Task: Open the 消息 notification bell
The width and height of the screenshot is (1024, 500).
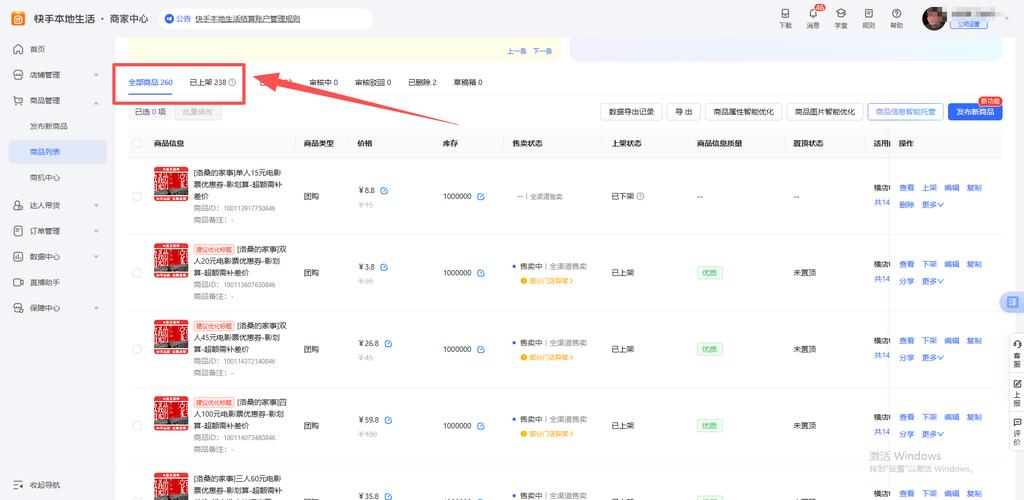Action: [x=813, y=14]
